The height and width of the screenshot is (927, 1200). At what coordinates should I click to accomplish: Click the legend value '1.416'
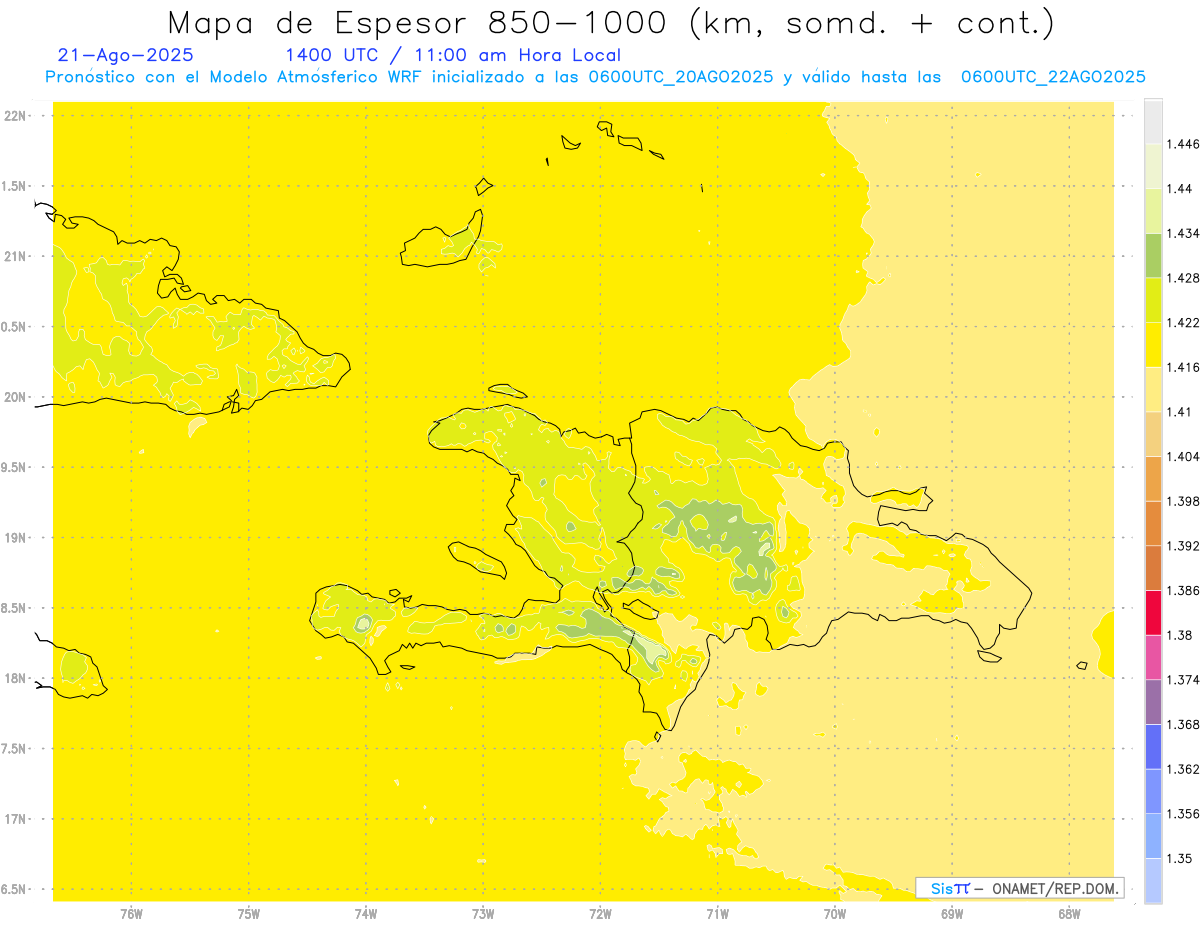point(1183,367)
